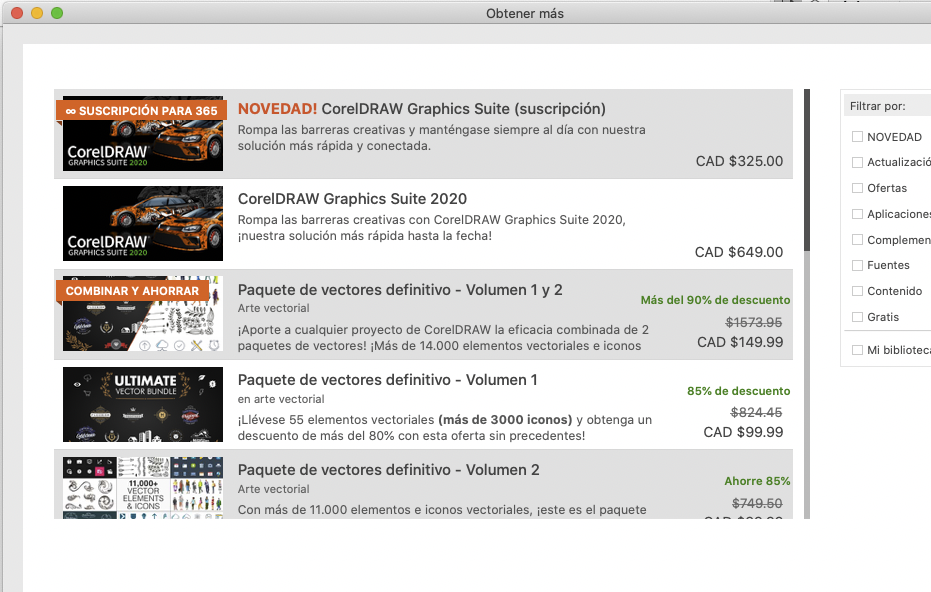Click the 'SUSCRIPCIÓN PARA 365' orange badge
Screen dimensions: 931x592
click(x=141, y=111)
